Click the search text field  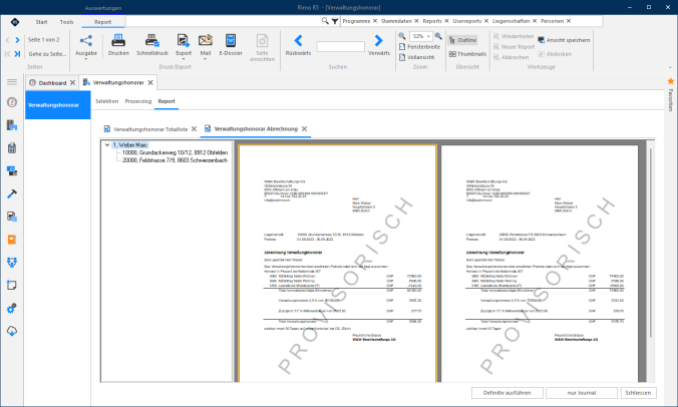click(341, 46)
